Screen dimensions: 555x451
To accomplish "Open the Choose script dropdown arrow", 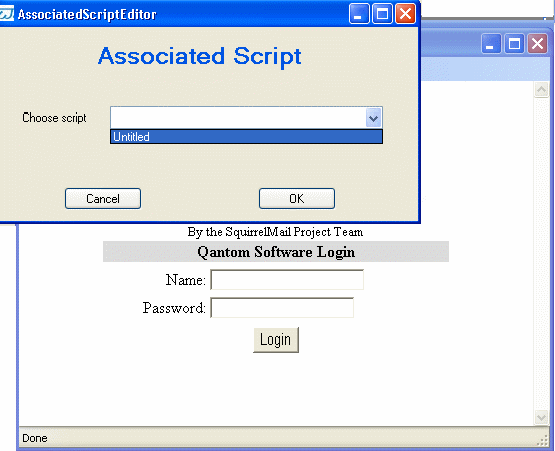I will [373, 118].
